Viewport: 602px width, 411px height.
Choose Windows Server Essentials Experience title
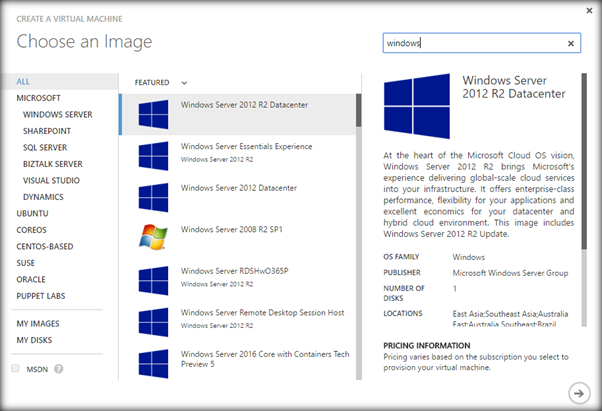coord(246,146)
